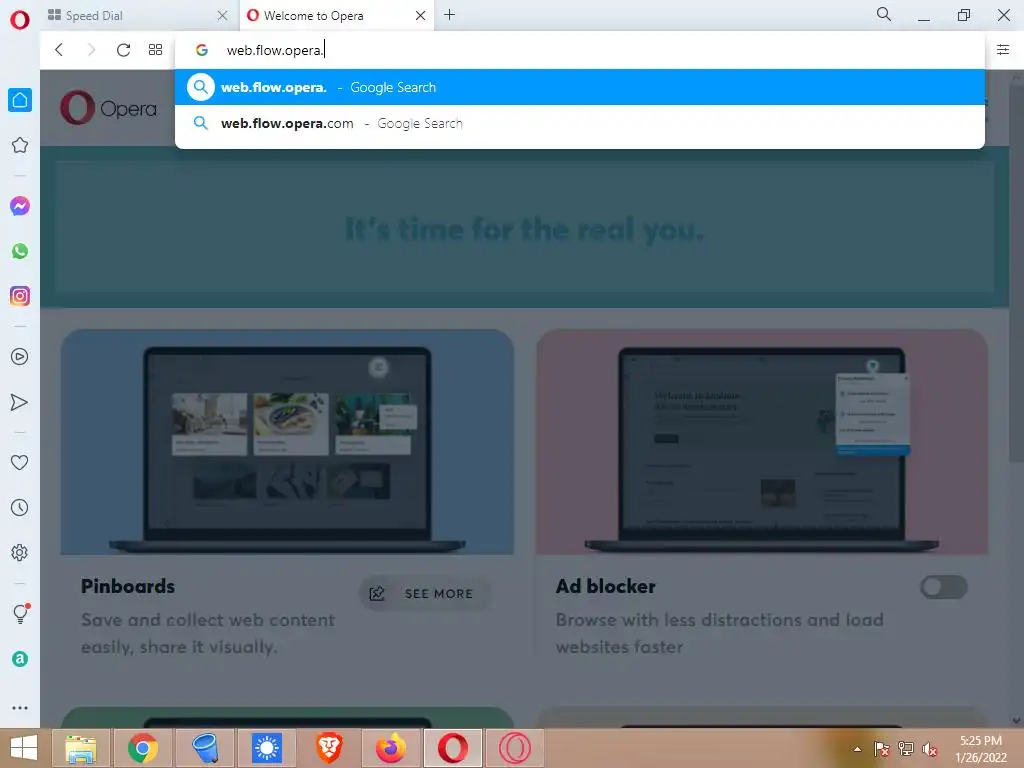Launch Brave browser from the taskbar
This screenshot has width=1024, height=768.
[x=329, y=748]
